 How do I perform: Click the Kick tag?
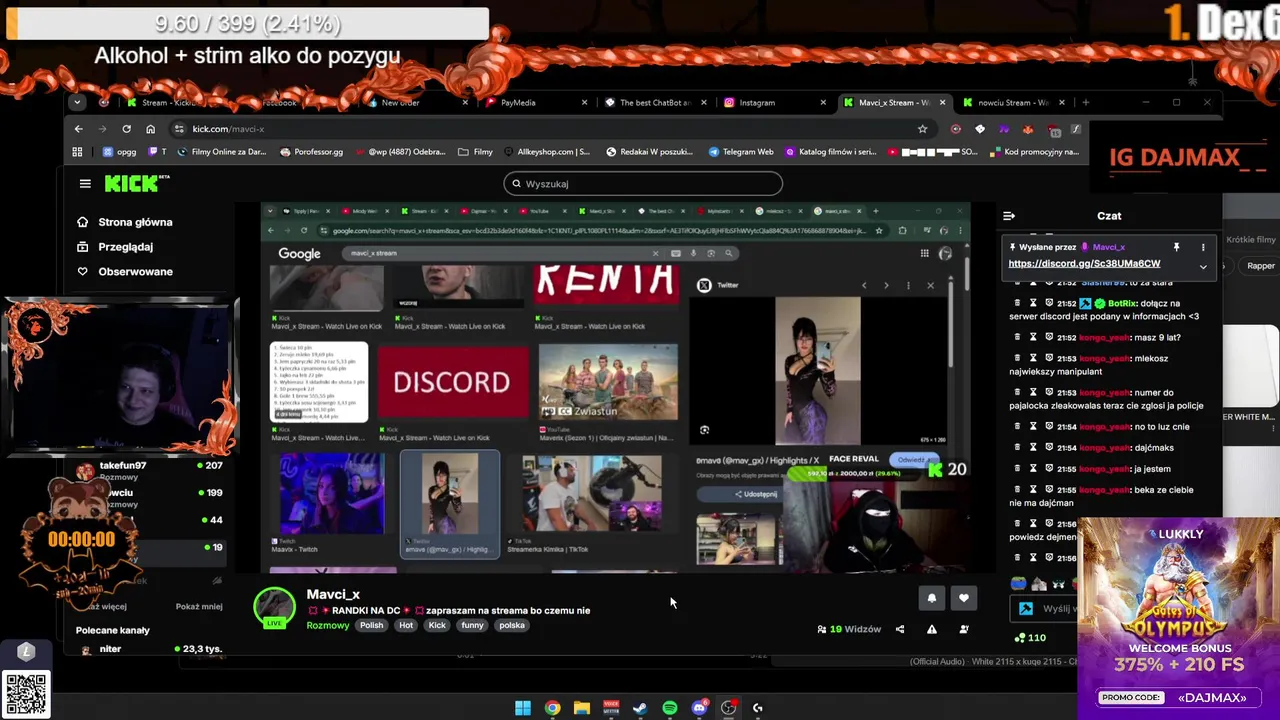pyautogui.click(x=437, y=625)
